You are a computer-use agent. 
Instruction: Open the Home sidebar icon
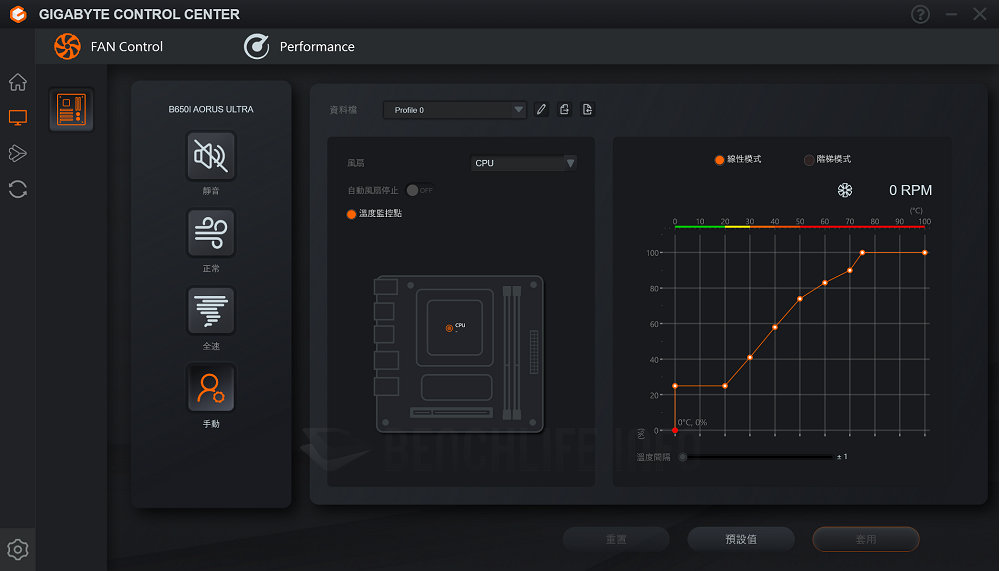tap(18, 82)
